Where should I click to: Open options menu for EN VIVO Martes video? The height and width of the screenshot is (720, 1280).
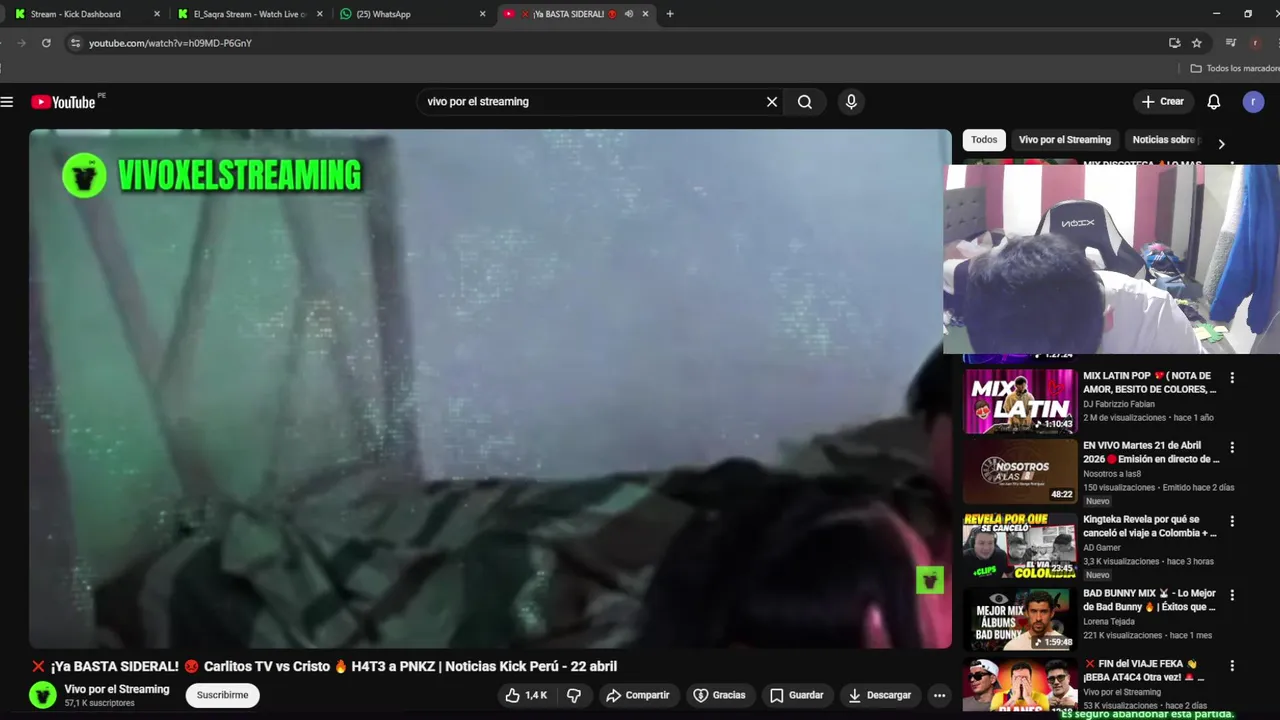pyautogui.click(x=1232, y=447)
